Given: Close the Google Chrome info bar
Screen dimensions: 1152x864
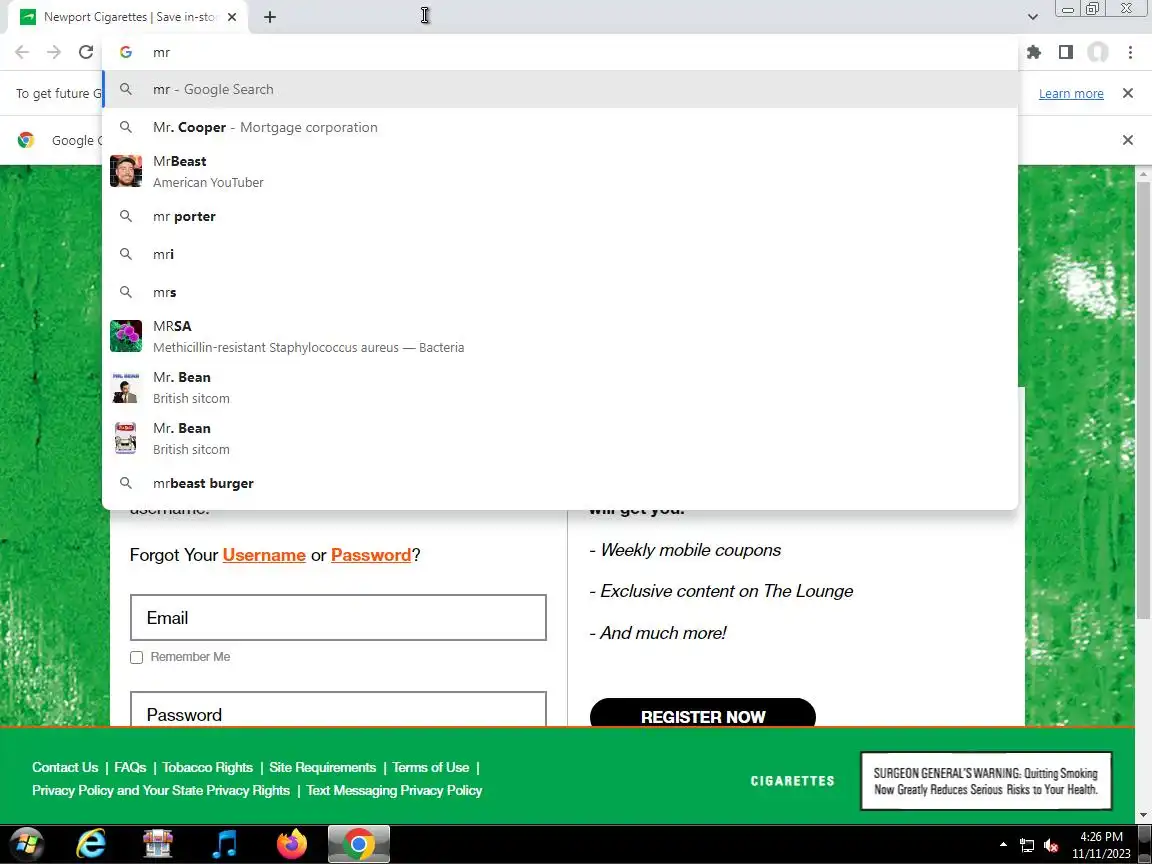Looking at the screenshot, I should (x=1128, y=140).
